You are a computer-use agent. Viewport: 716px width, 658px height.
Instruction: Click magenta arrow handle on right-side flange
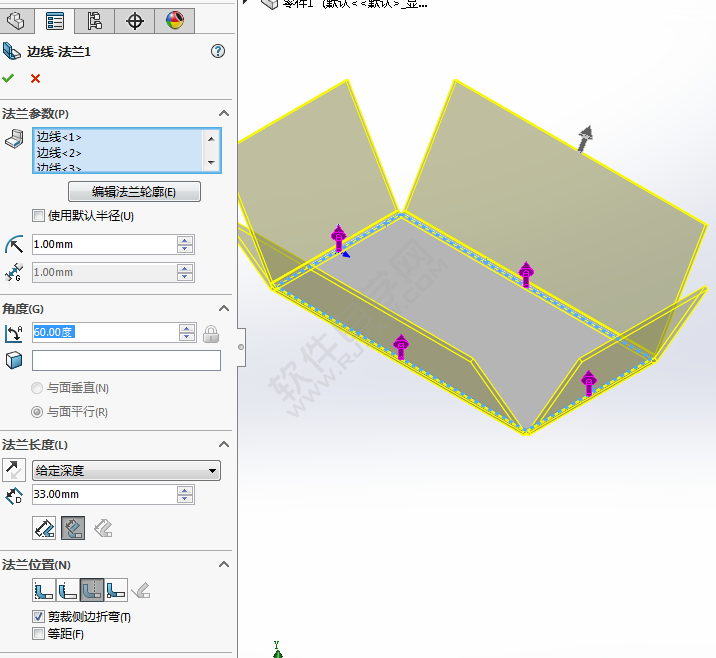pos(589,383)
